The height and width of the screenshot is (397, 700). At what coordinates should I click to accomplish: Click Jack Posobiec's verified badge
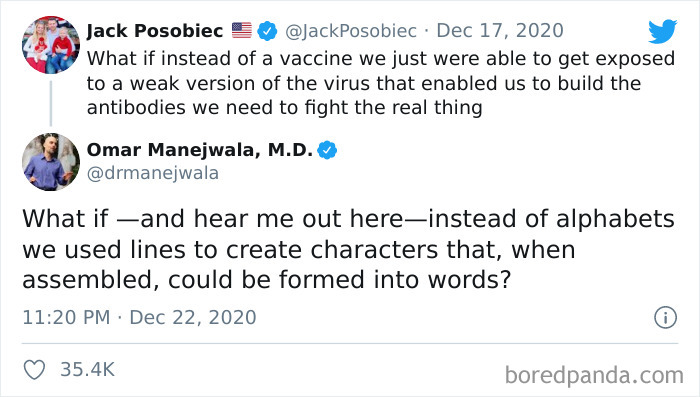click(267, 31)
